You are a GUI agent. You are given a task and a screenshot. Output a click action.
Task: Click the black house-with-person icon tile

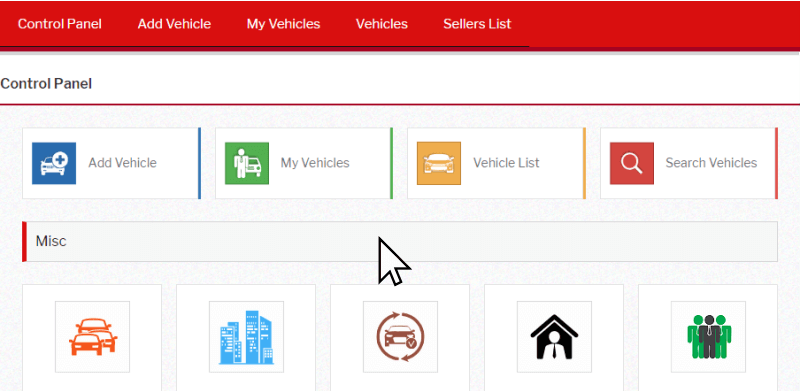point(555,337)
